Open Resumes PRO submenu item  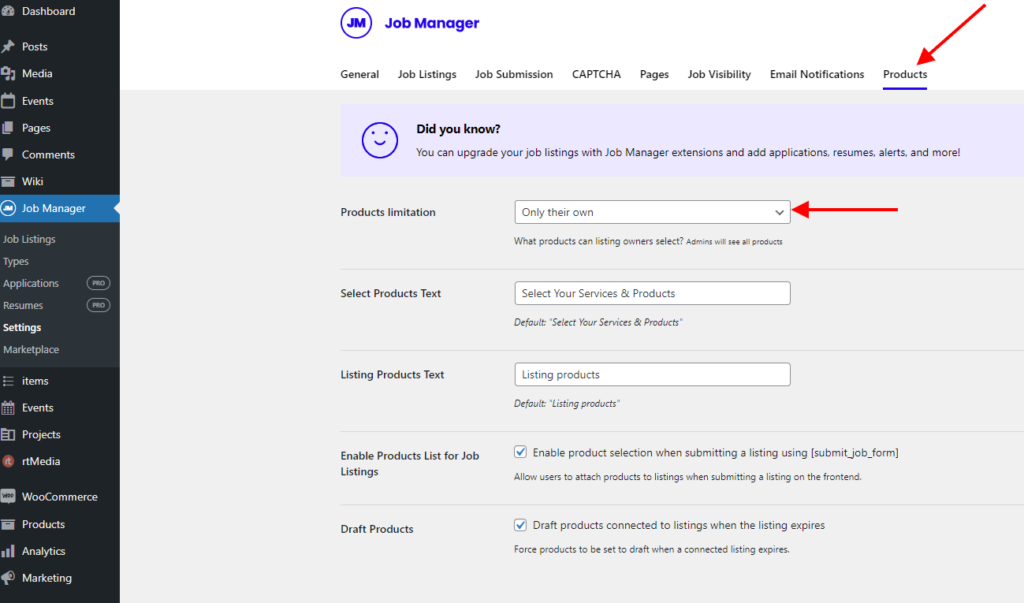point(23,305)
